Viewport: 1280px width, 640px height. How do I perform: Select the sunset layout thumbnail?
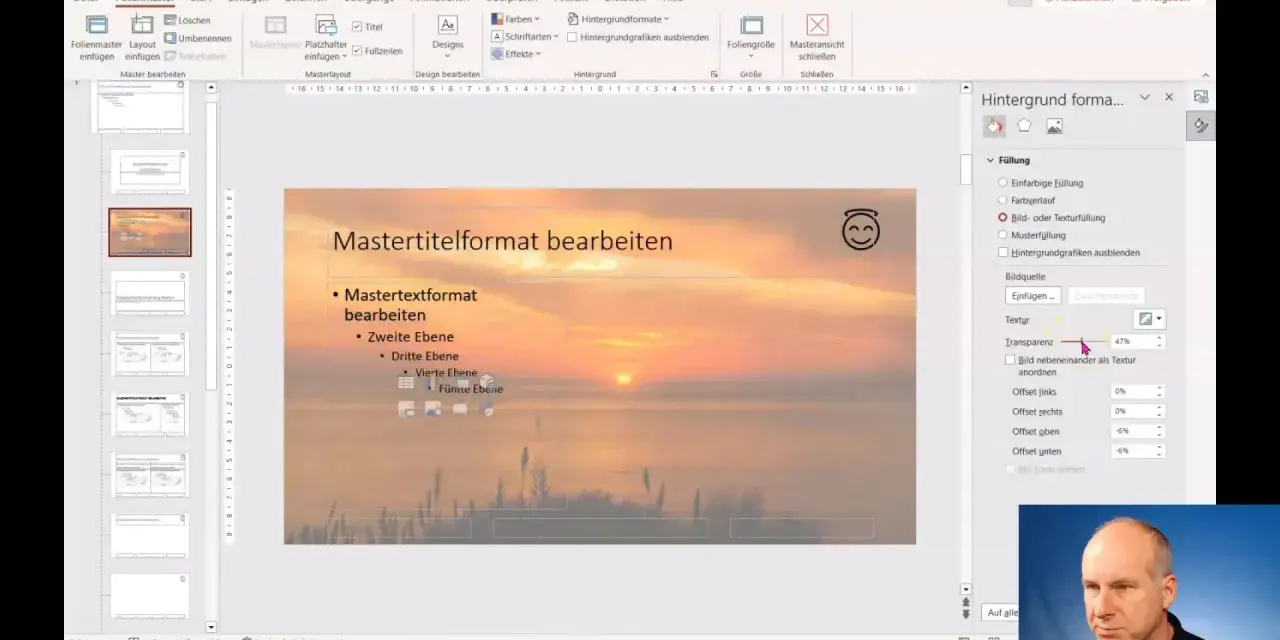tap(150, 232)
